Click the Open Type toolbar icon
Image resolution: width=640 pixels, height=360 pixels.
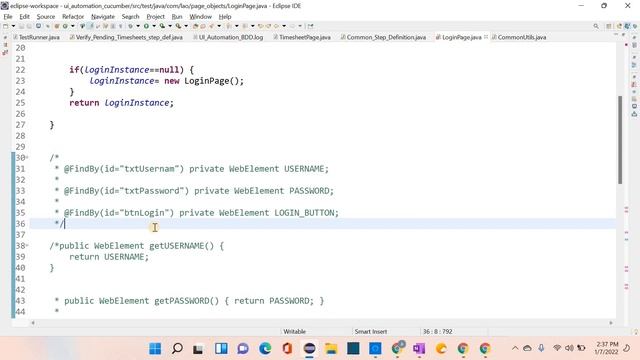click(x=195, y=26)
